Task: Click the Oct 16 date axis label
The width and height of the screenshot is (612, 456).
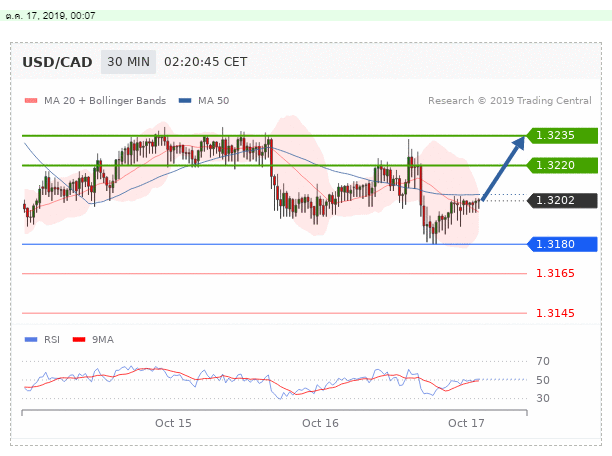Action: 320,423
